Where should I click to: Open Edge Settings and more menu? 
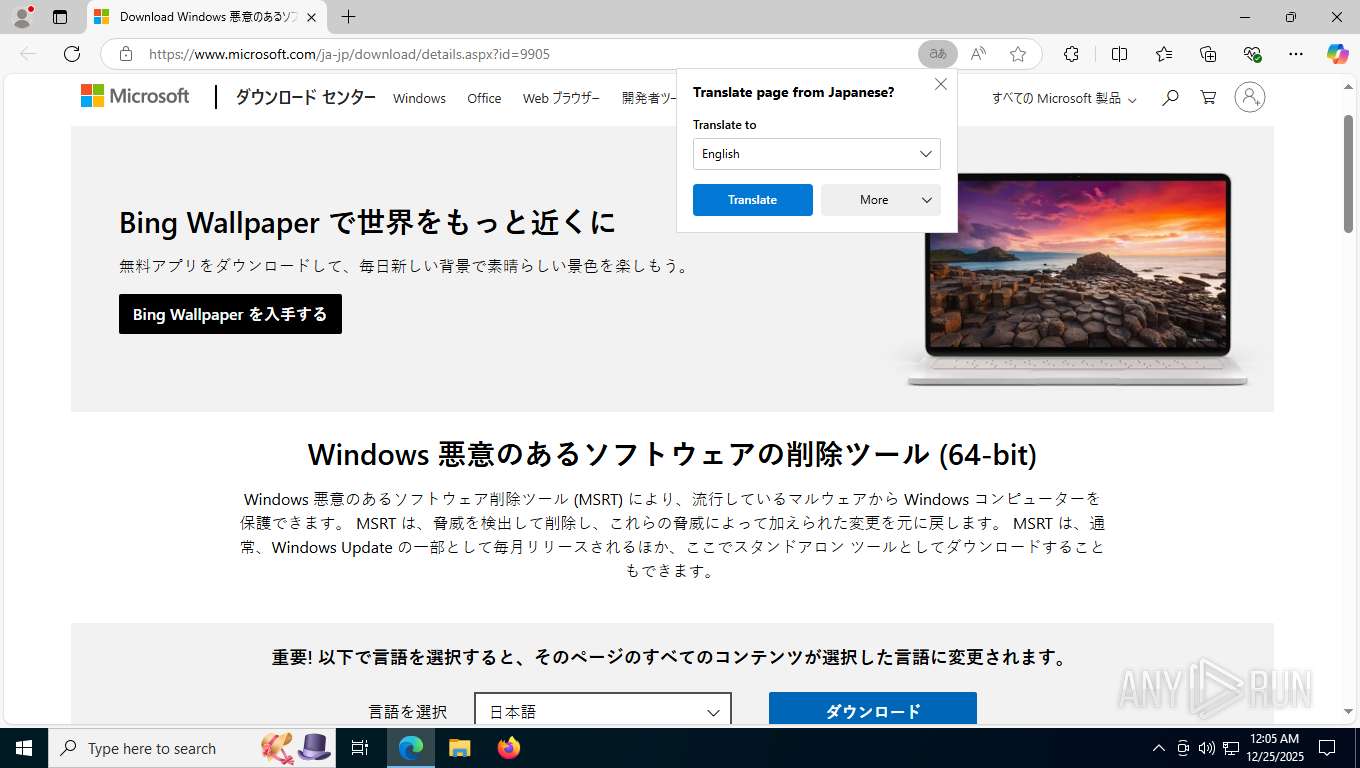[x=1296, y=54]
